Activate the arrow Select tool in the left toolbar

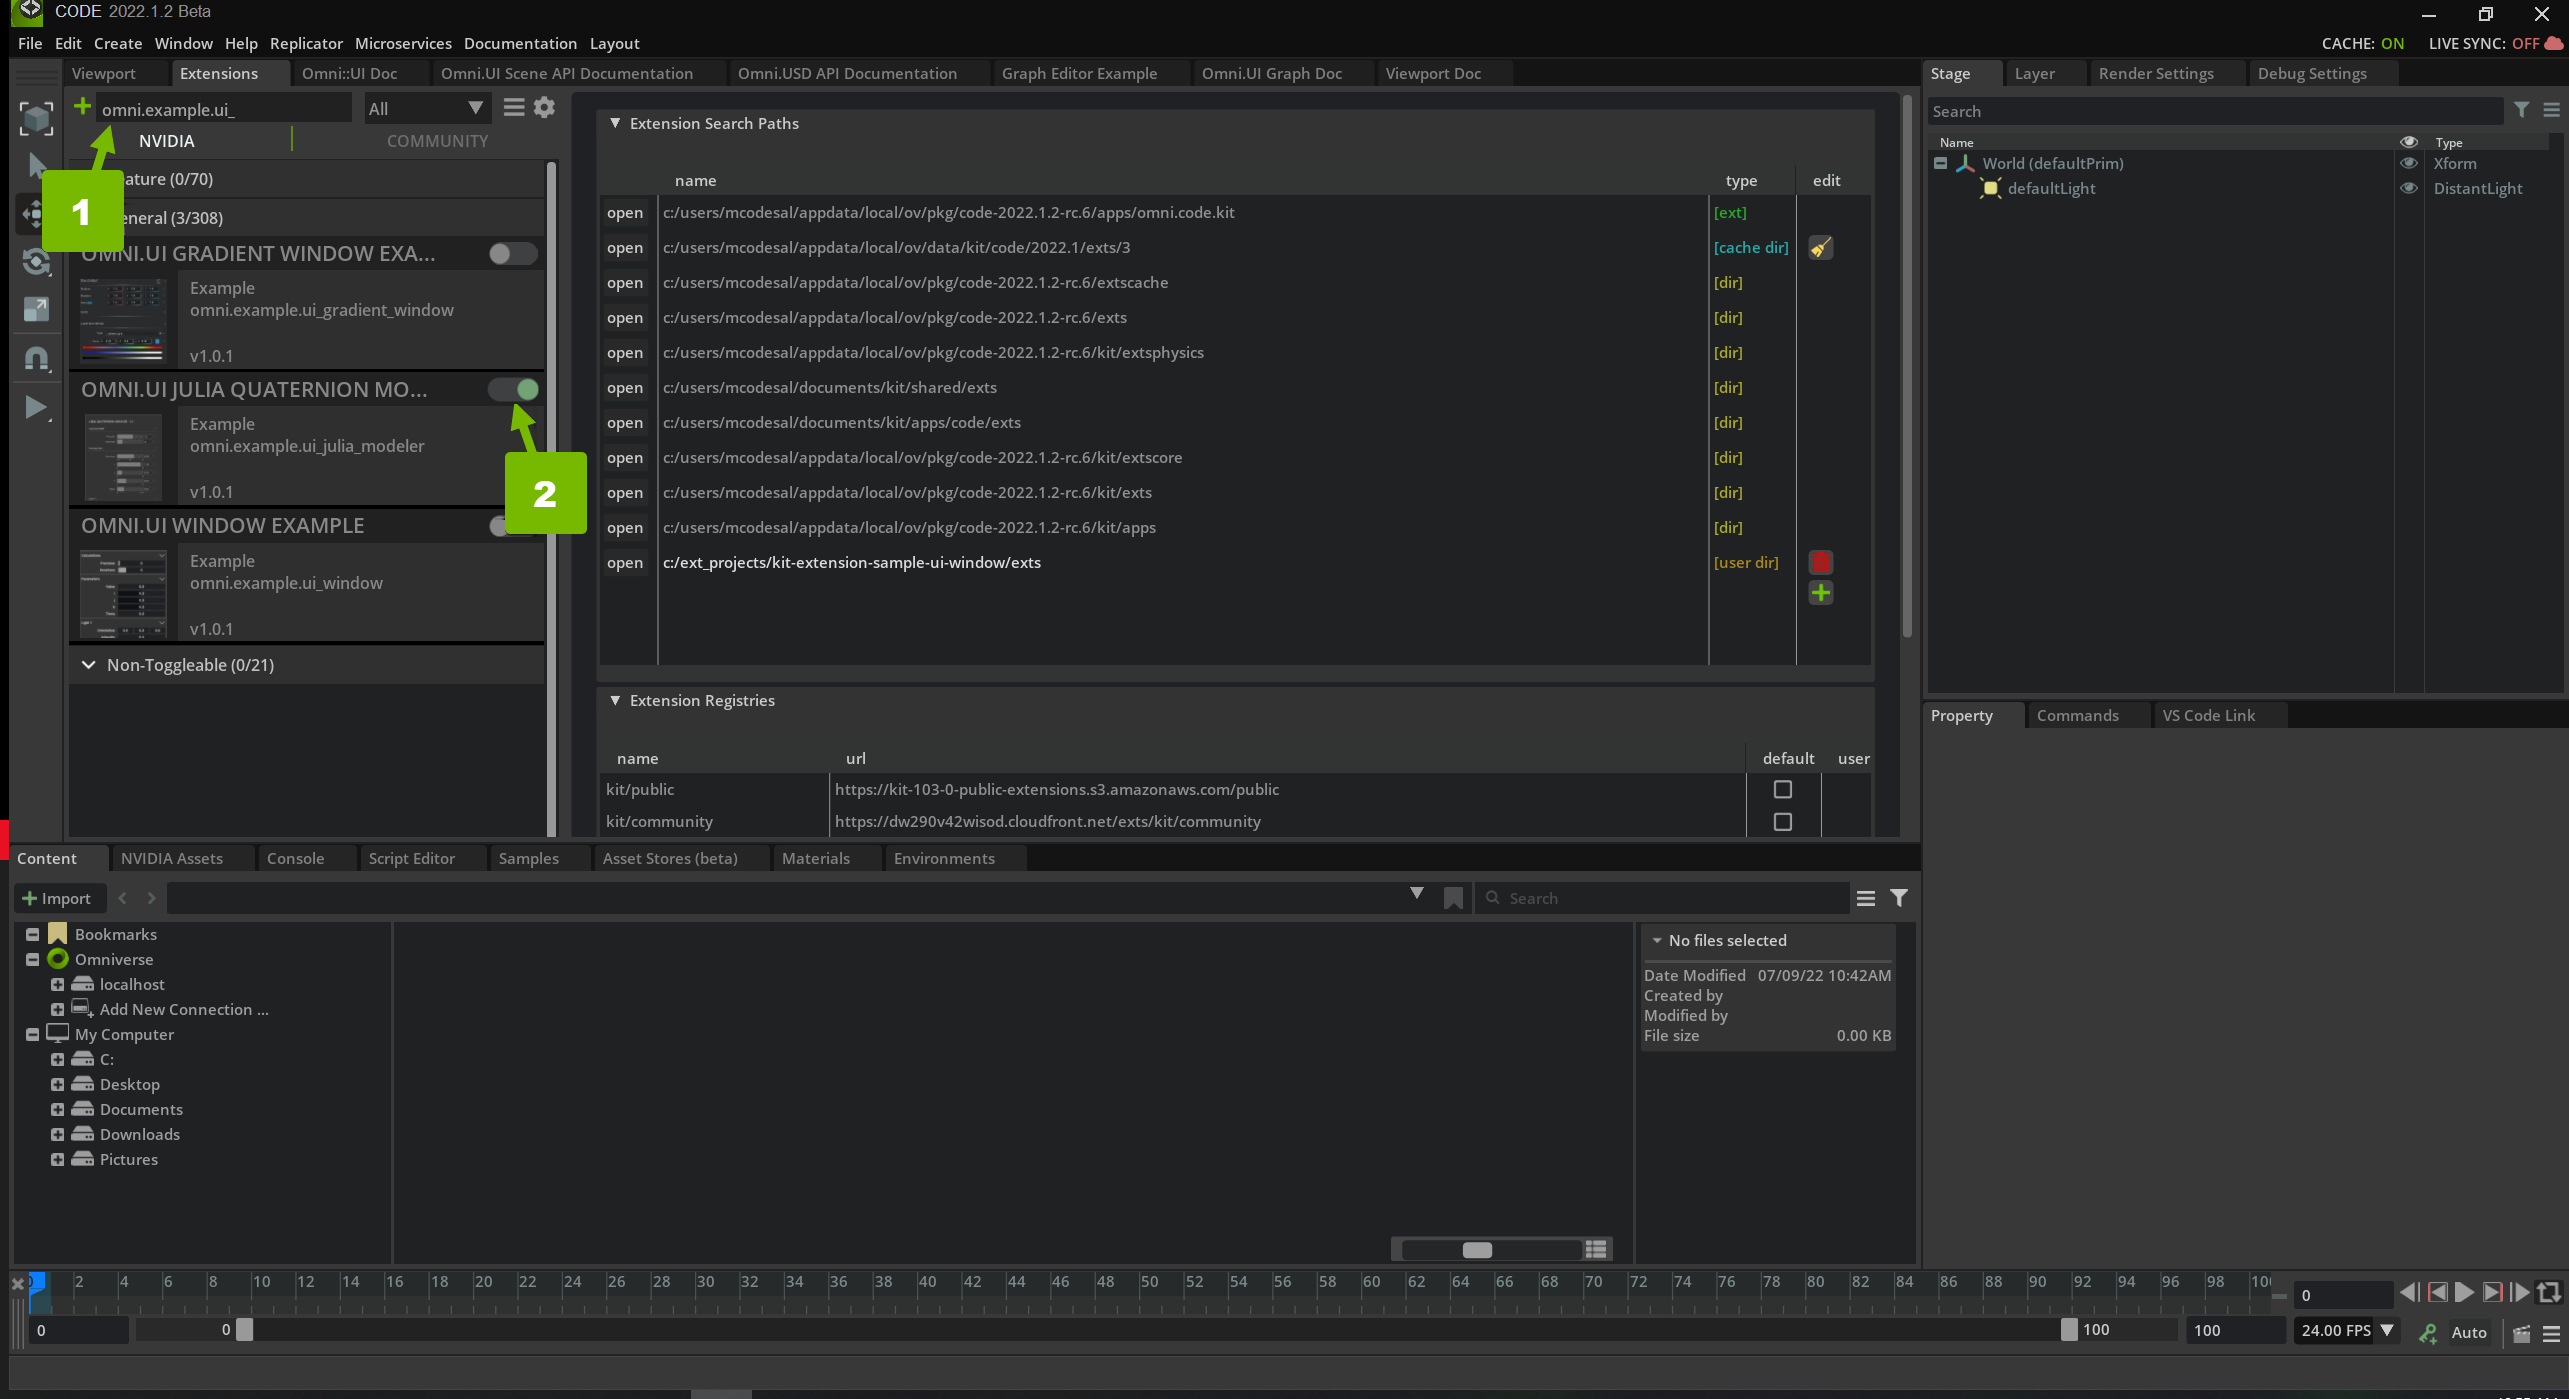pos(37,165)
